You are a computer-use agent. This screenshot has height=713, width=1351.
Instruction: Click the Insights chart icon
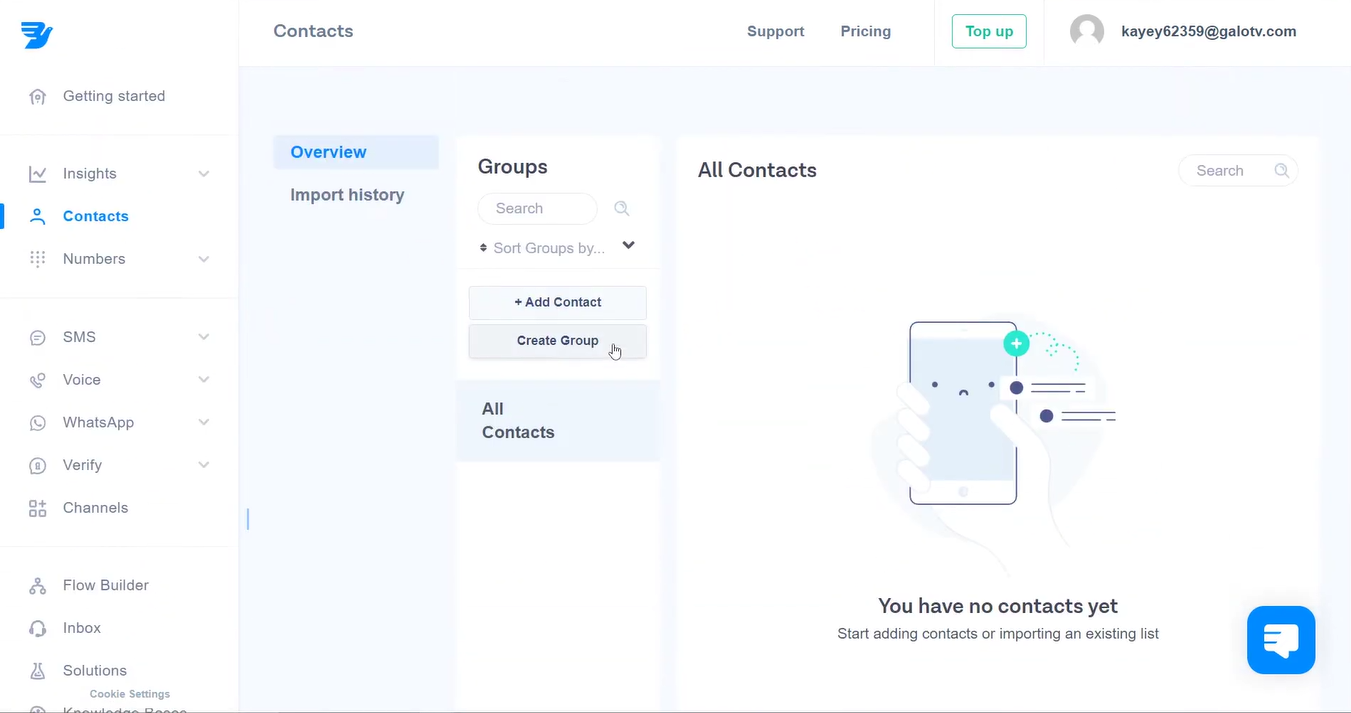click(38, 174)
